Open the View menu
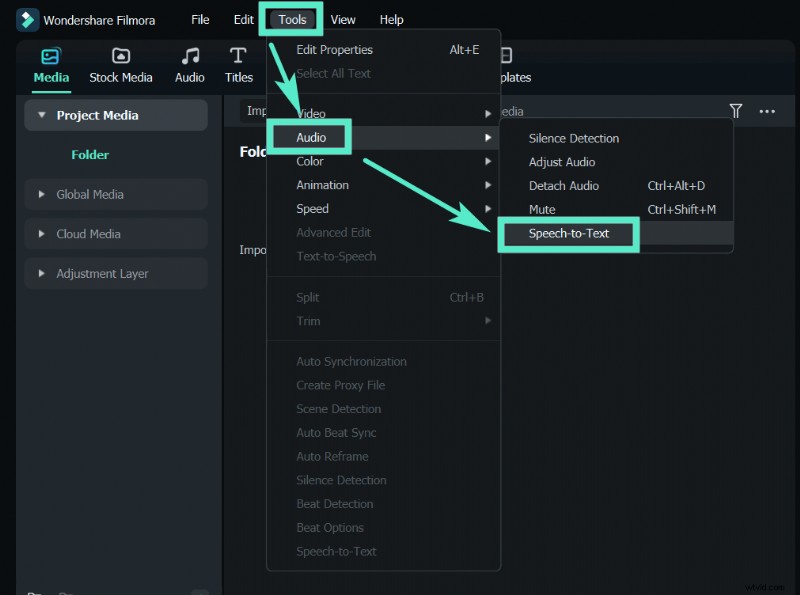The height and width of the screenshot is (595, 800). coord(343,18)
